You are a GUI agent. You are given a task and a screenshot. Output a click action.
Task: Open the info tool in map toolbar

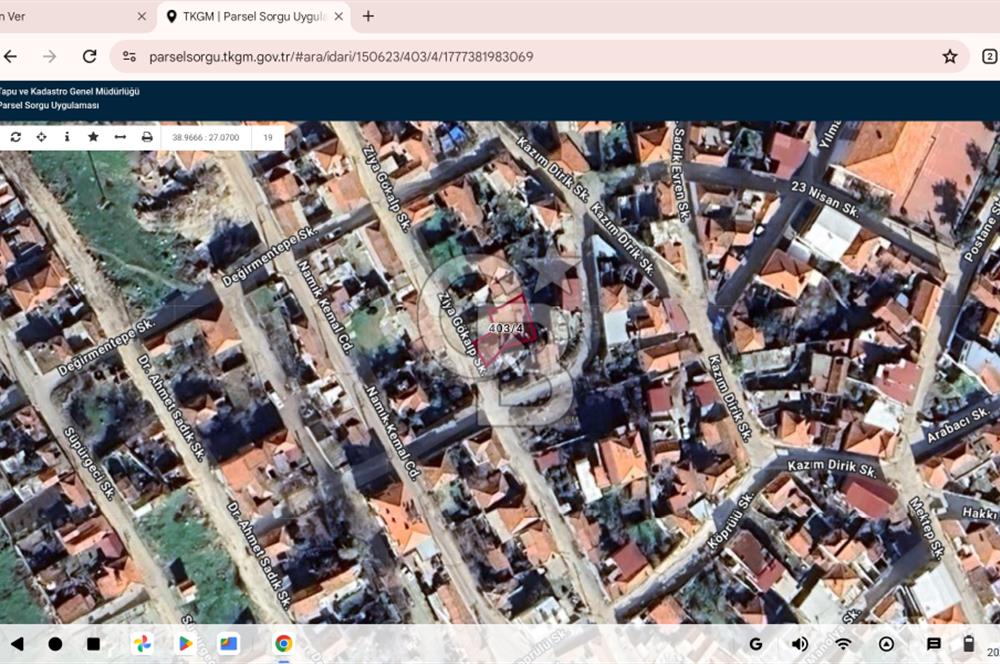[67, 137]
